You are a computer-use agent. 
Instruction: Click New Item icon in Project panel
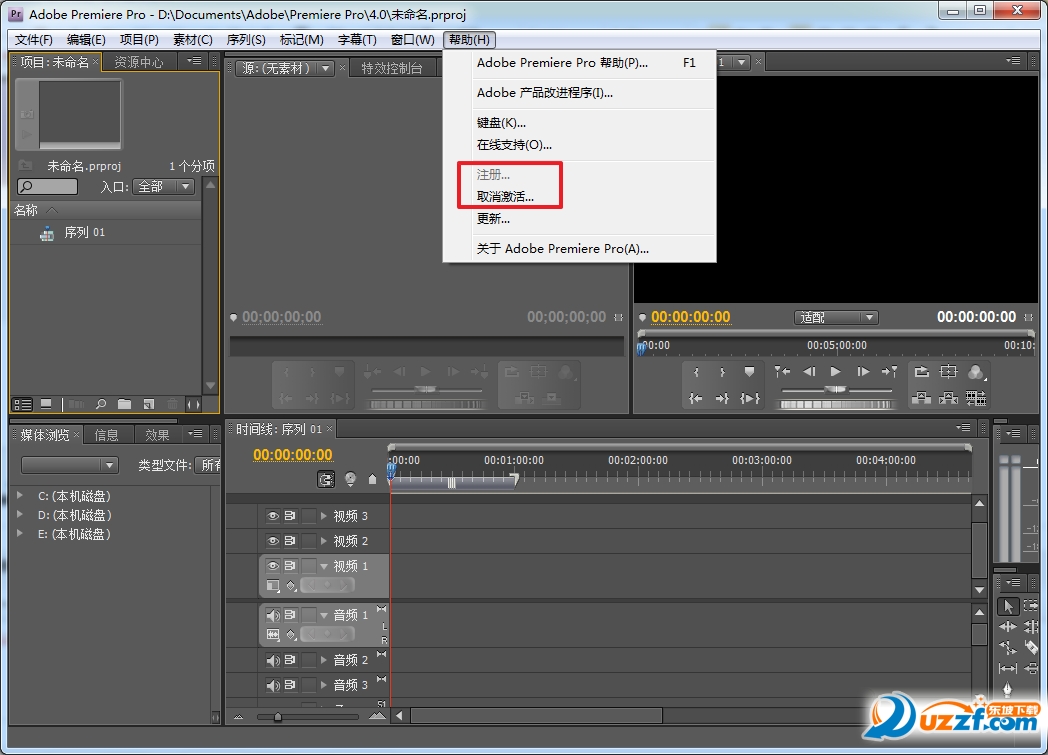click(148, 404)
